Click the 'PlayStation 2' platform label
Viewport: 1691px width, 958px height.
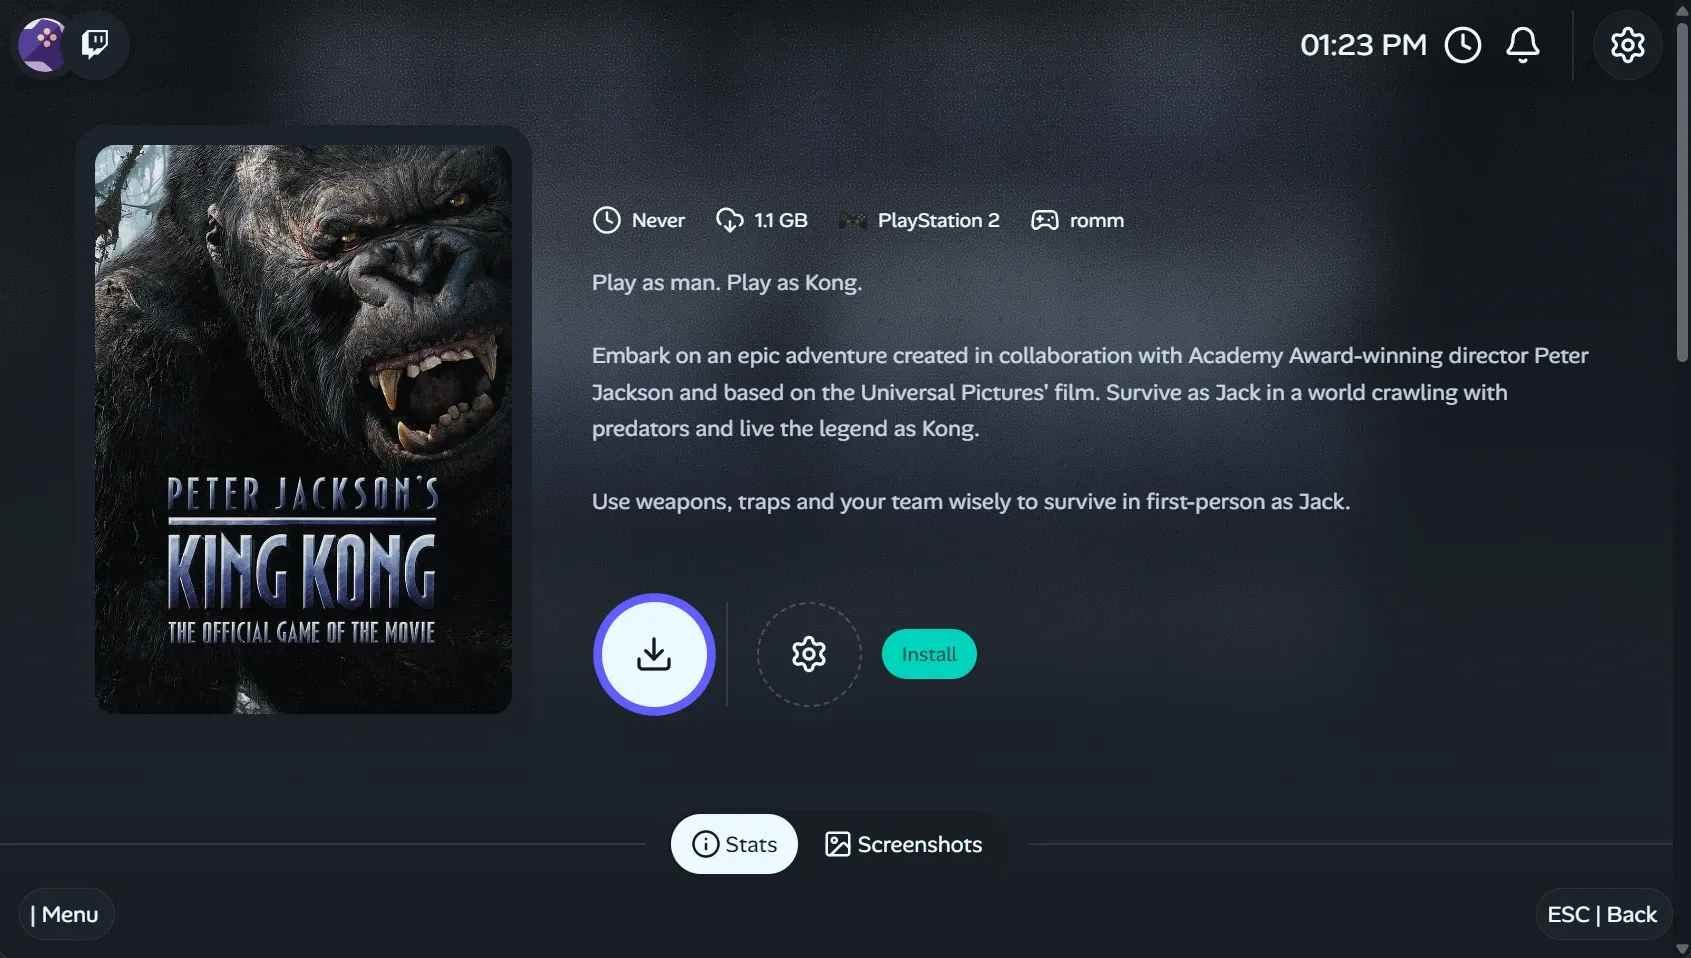(939, 220)
